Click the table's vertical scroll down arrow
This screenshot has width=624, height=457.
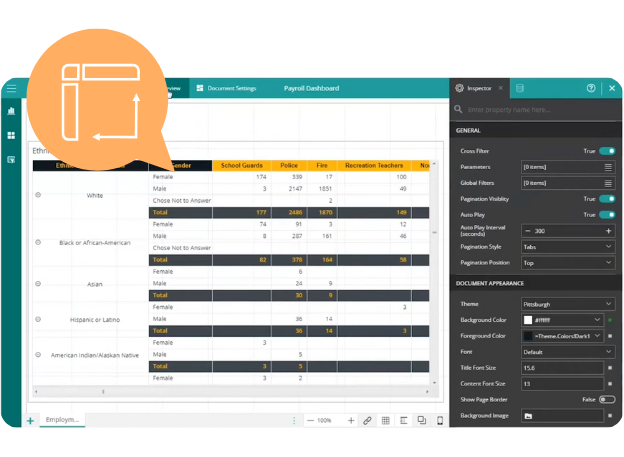pyautogui.click(x=435, y=383)
